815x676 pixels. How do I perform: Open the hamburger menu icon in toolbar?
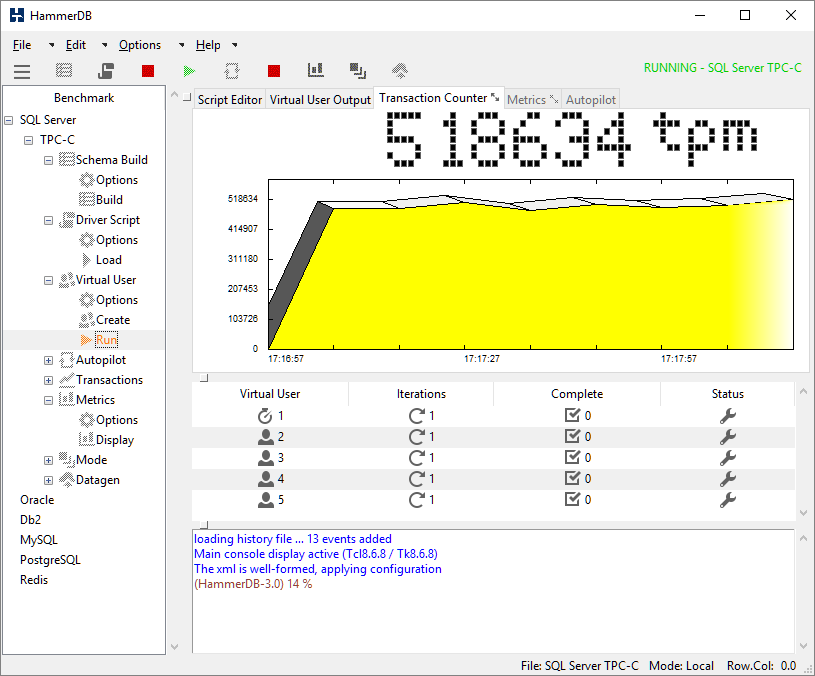point(22,71)
